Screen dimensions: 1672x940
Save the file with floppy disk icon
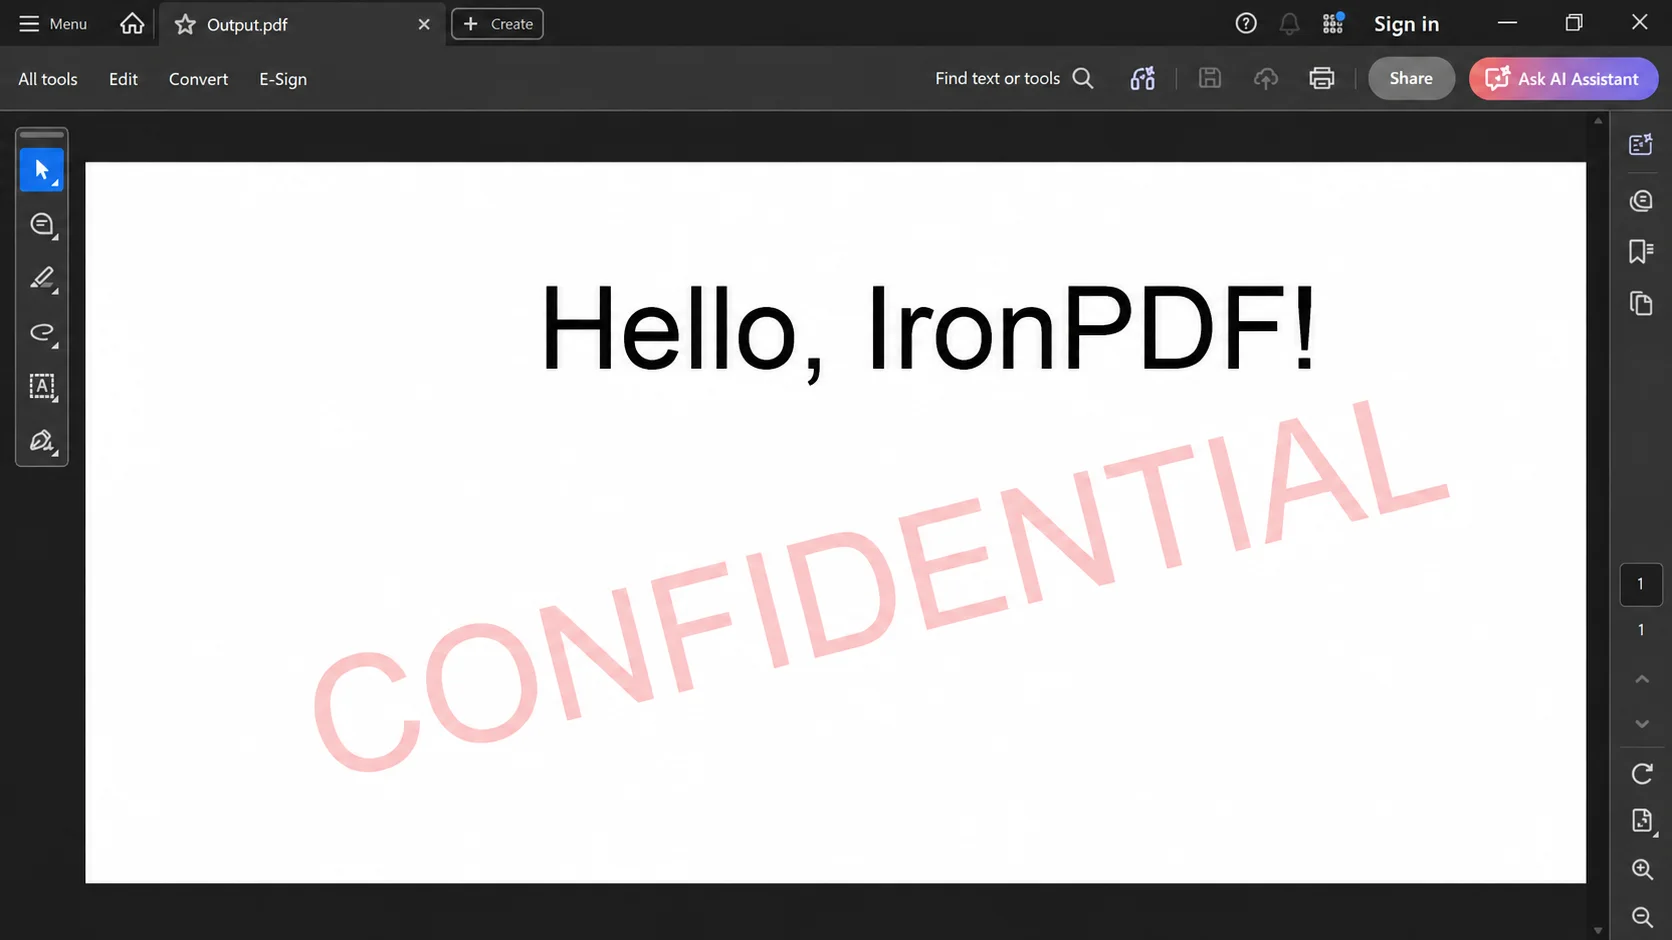coord(1210,78)
